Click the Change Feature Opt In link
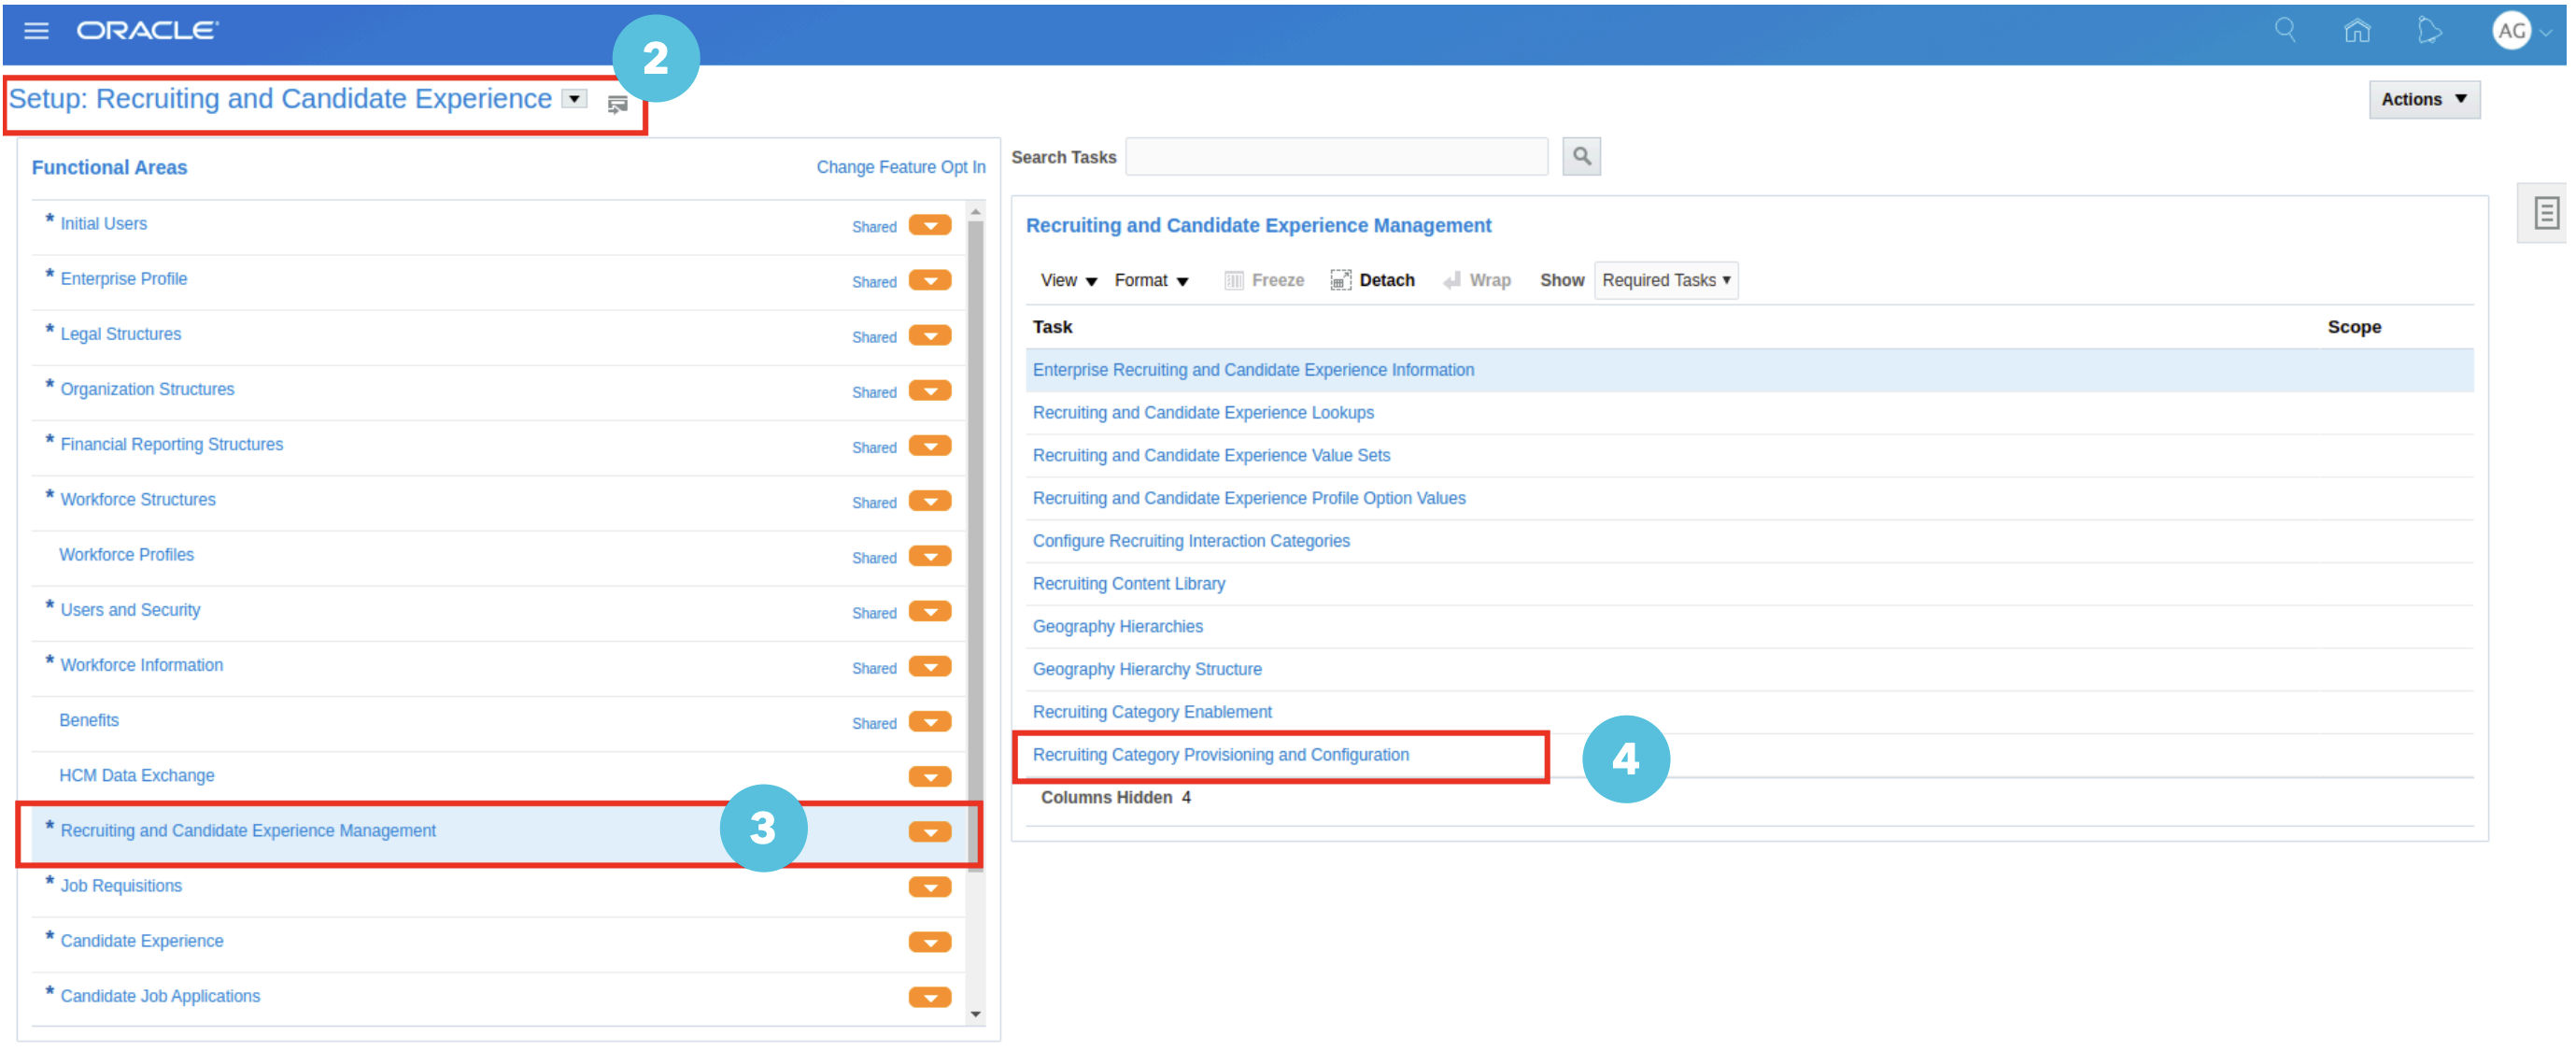The height and width of the screenshot is (1050, 2576). 901,167
